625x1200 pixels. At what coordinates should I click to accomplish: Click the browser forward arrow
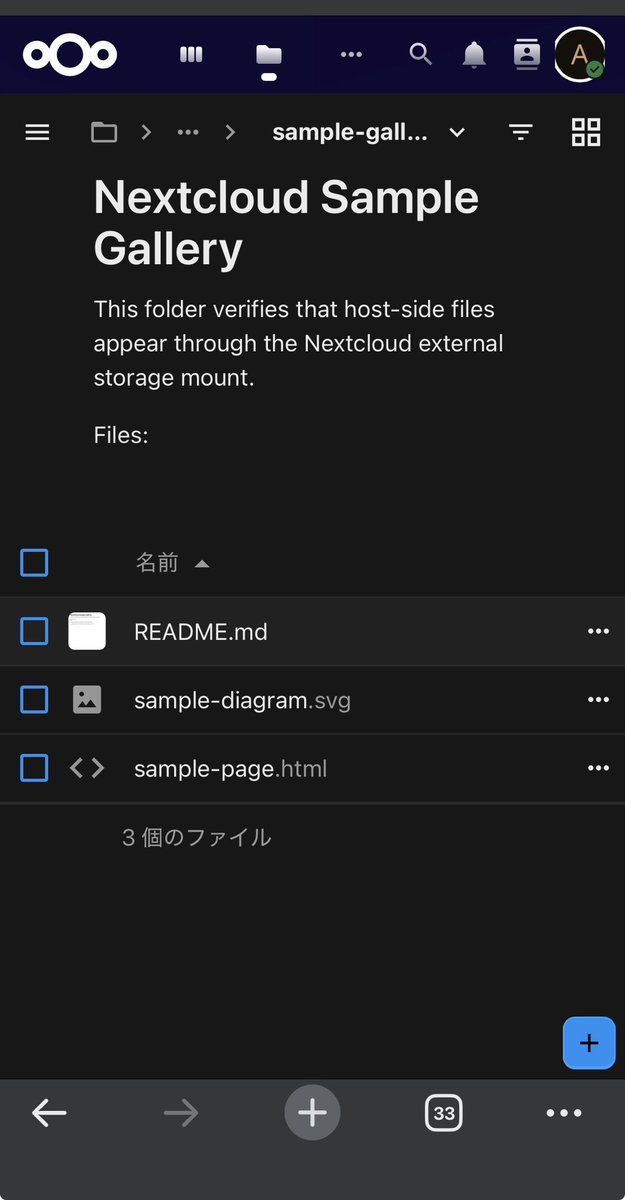click(181, 1113)
